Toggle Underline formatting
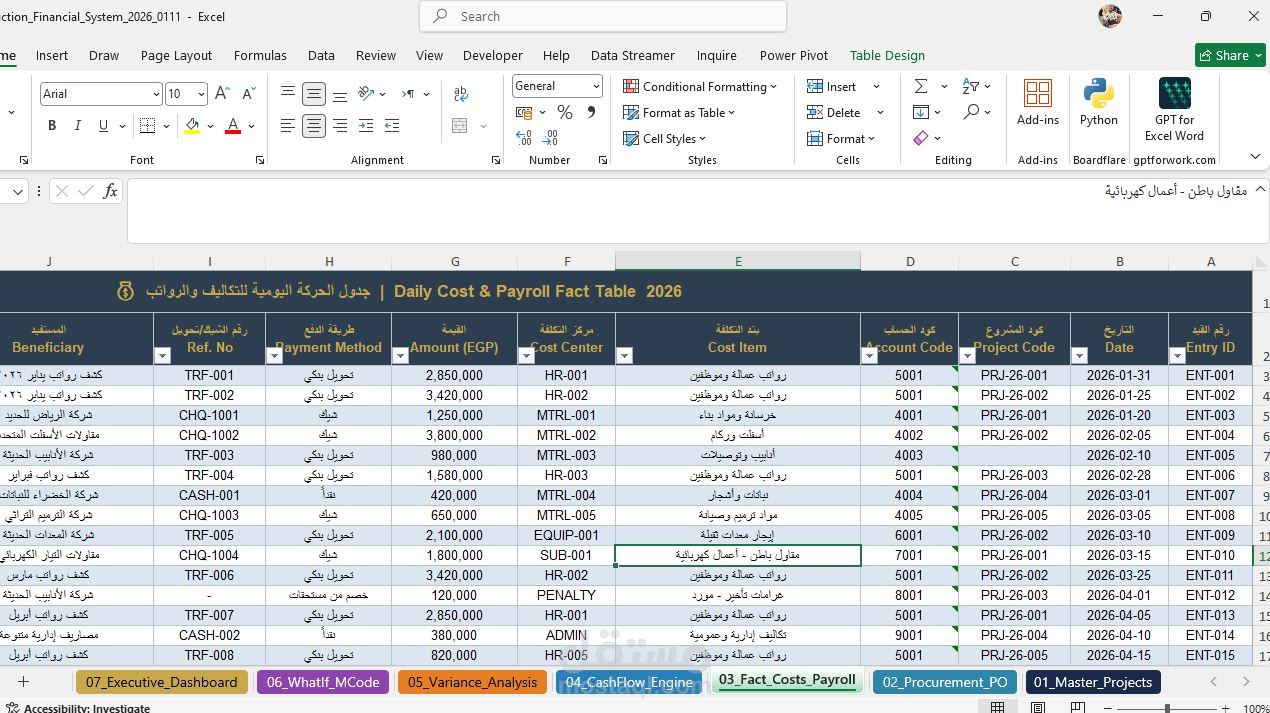Viewport: 1270px width, 713px height. [x=103, y=126]
